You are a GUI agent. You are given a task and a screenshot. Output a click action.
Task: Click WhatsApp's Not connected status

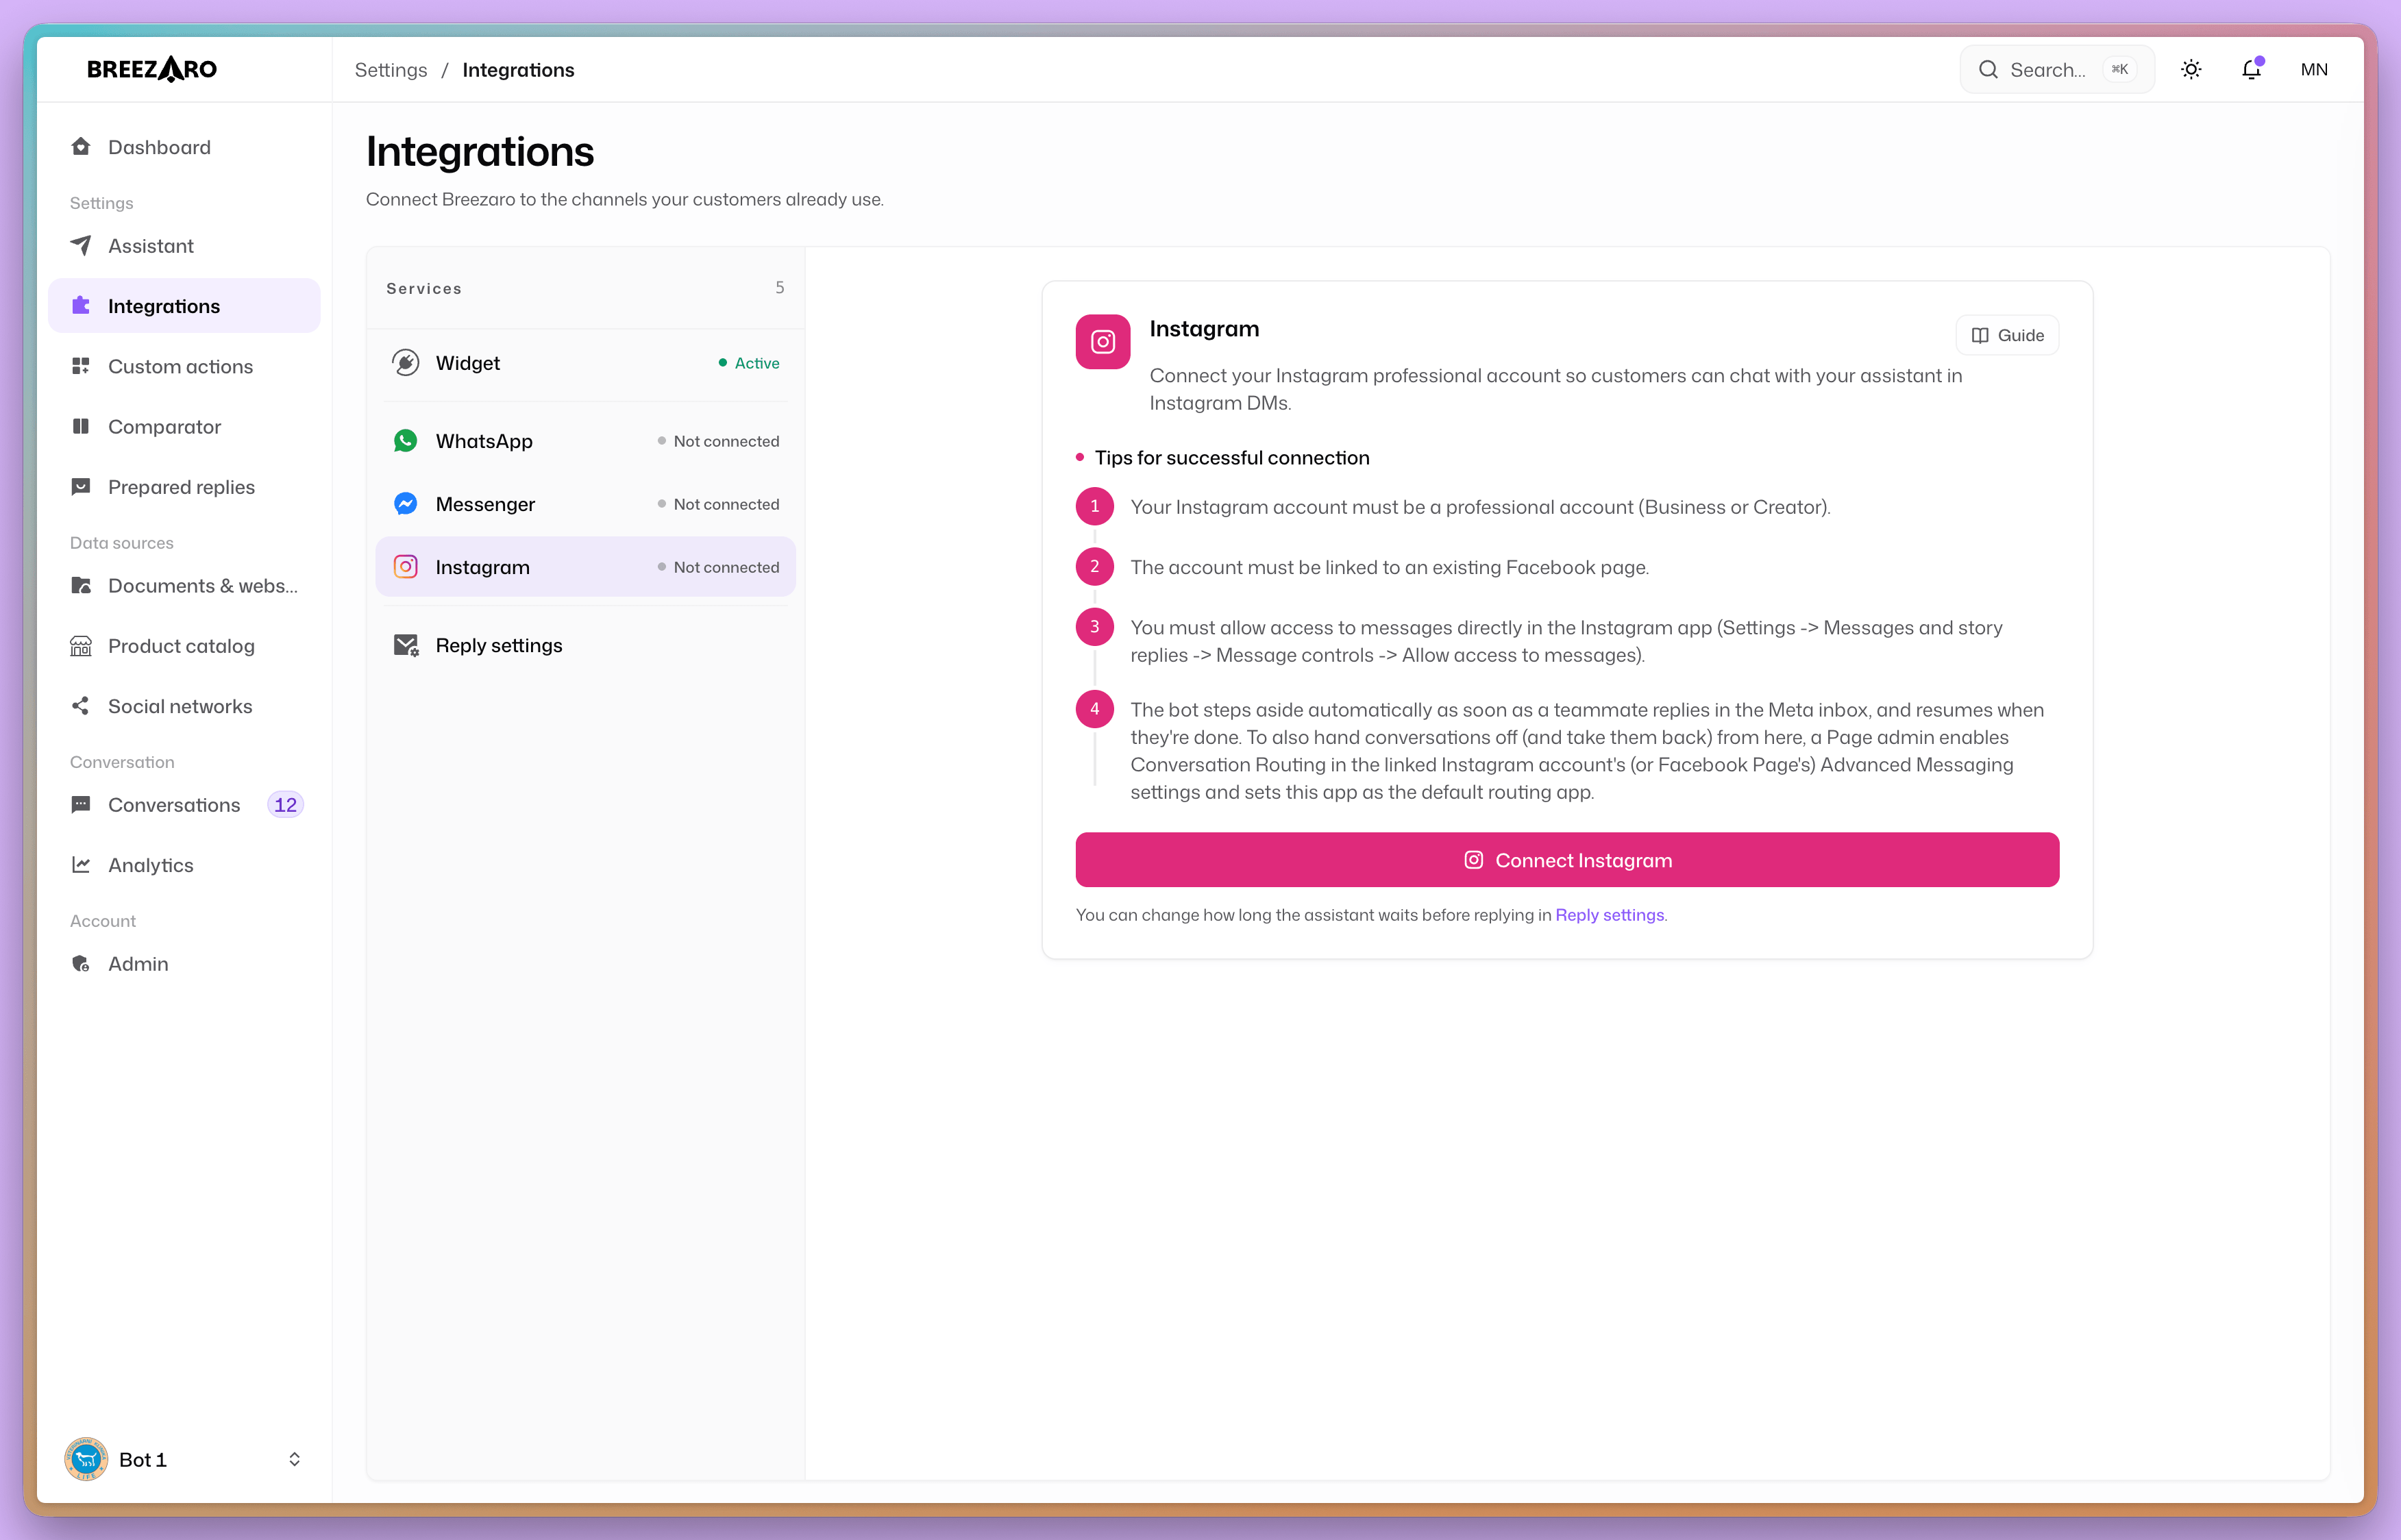tap(718, 440)
